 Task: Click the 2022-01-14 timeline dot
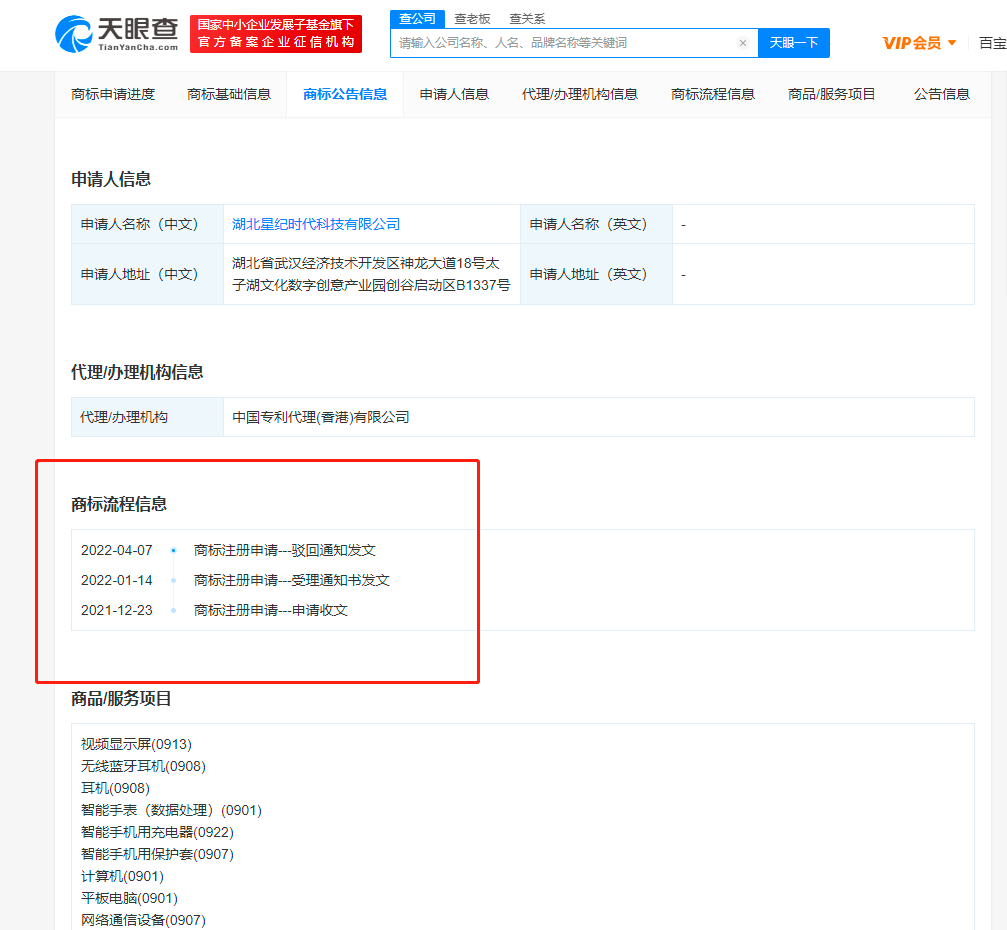click(x=173, y=581)
